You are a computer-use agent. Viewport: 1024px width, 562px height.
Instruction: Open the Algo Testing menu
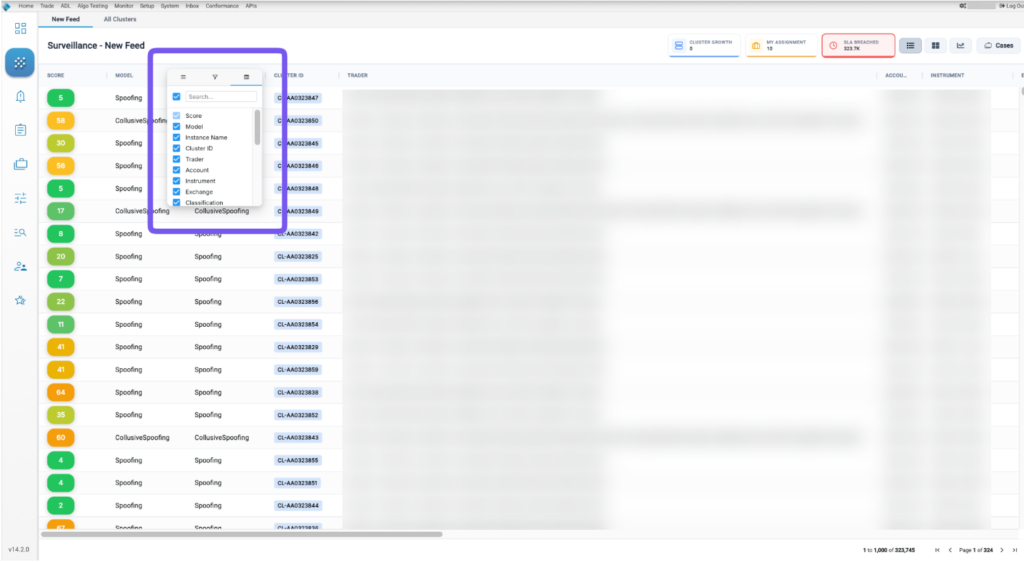(x=92, y=6)
